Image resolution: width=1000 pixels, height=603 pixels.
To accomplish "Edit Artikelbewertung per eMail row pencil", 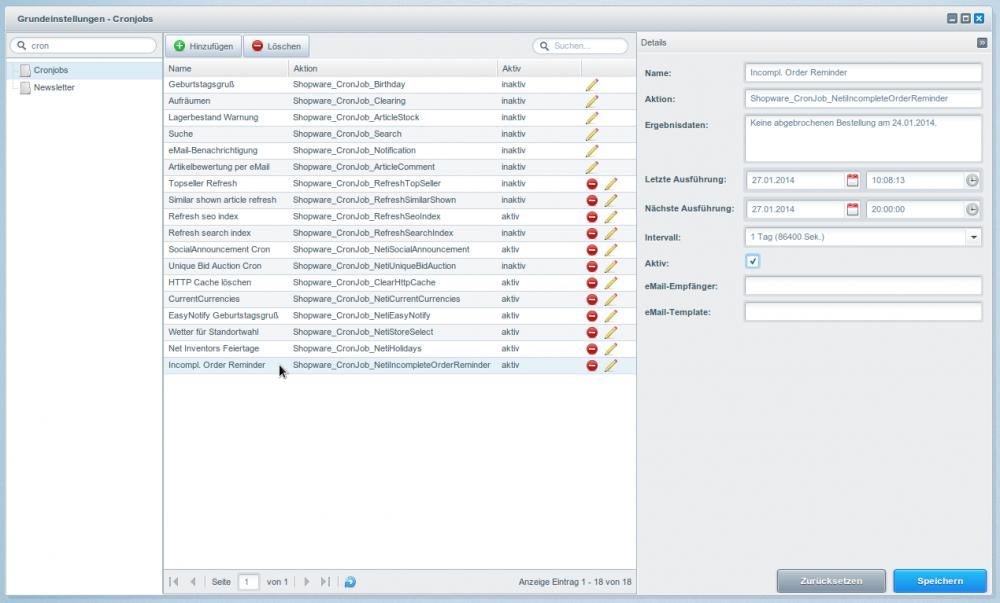I will [x=592, y=168].
